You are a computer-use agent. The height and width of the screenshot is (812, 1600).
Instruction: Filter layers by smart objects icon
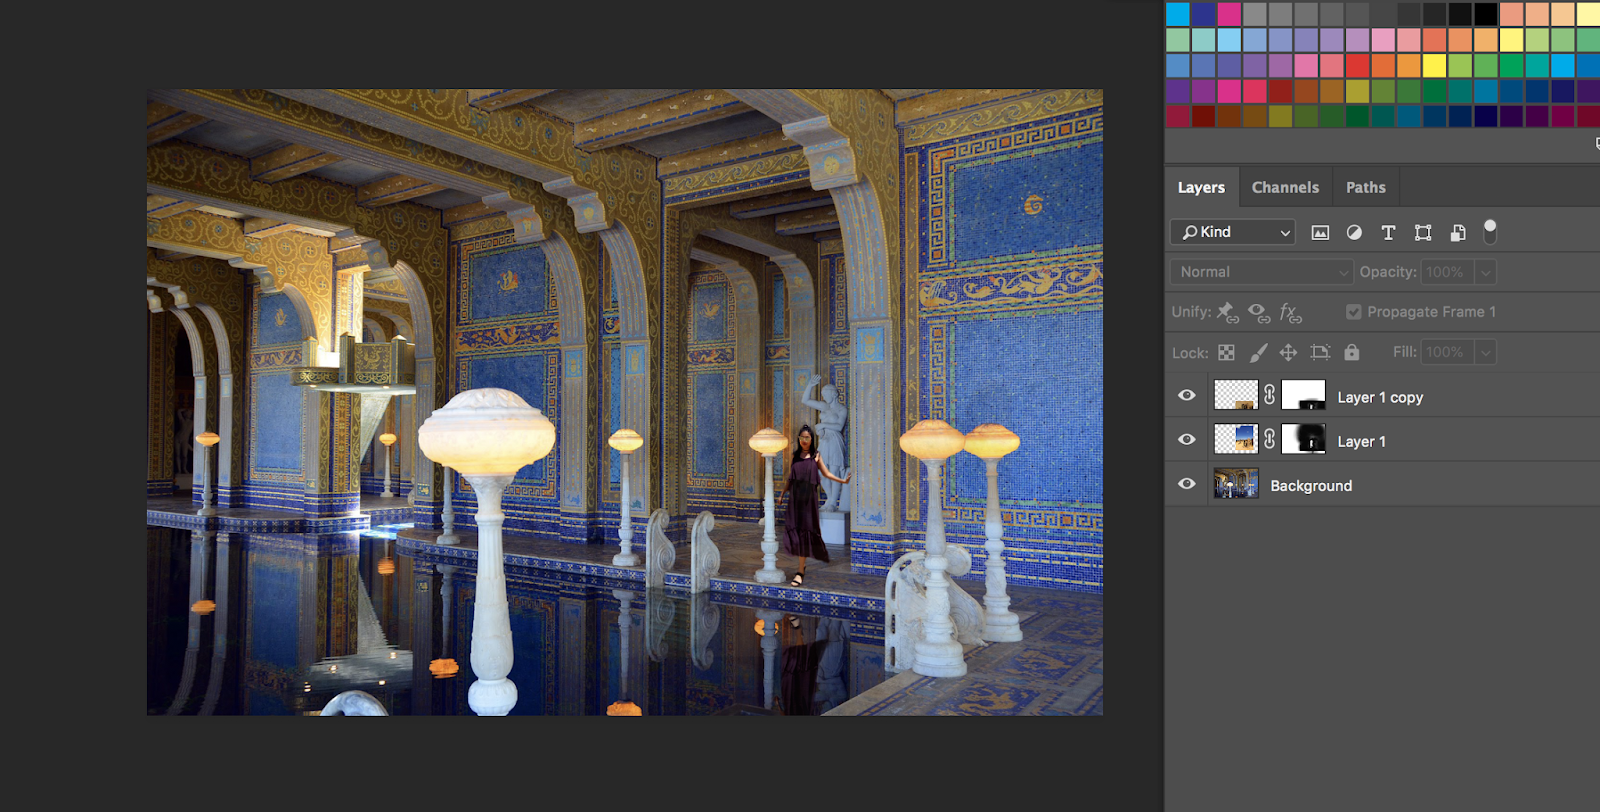coord(1458,232)
